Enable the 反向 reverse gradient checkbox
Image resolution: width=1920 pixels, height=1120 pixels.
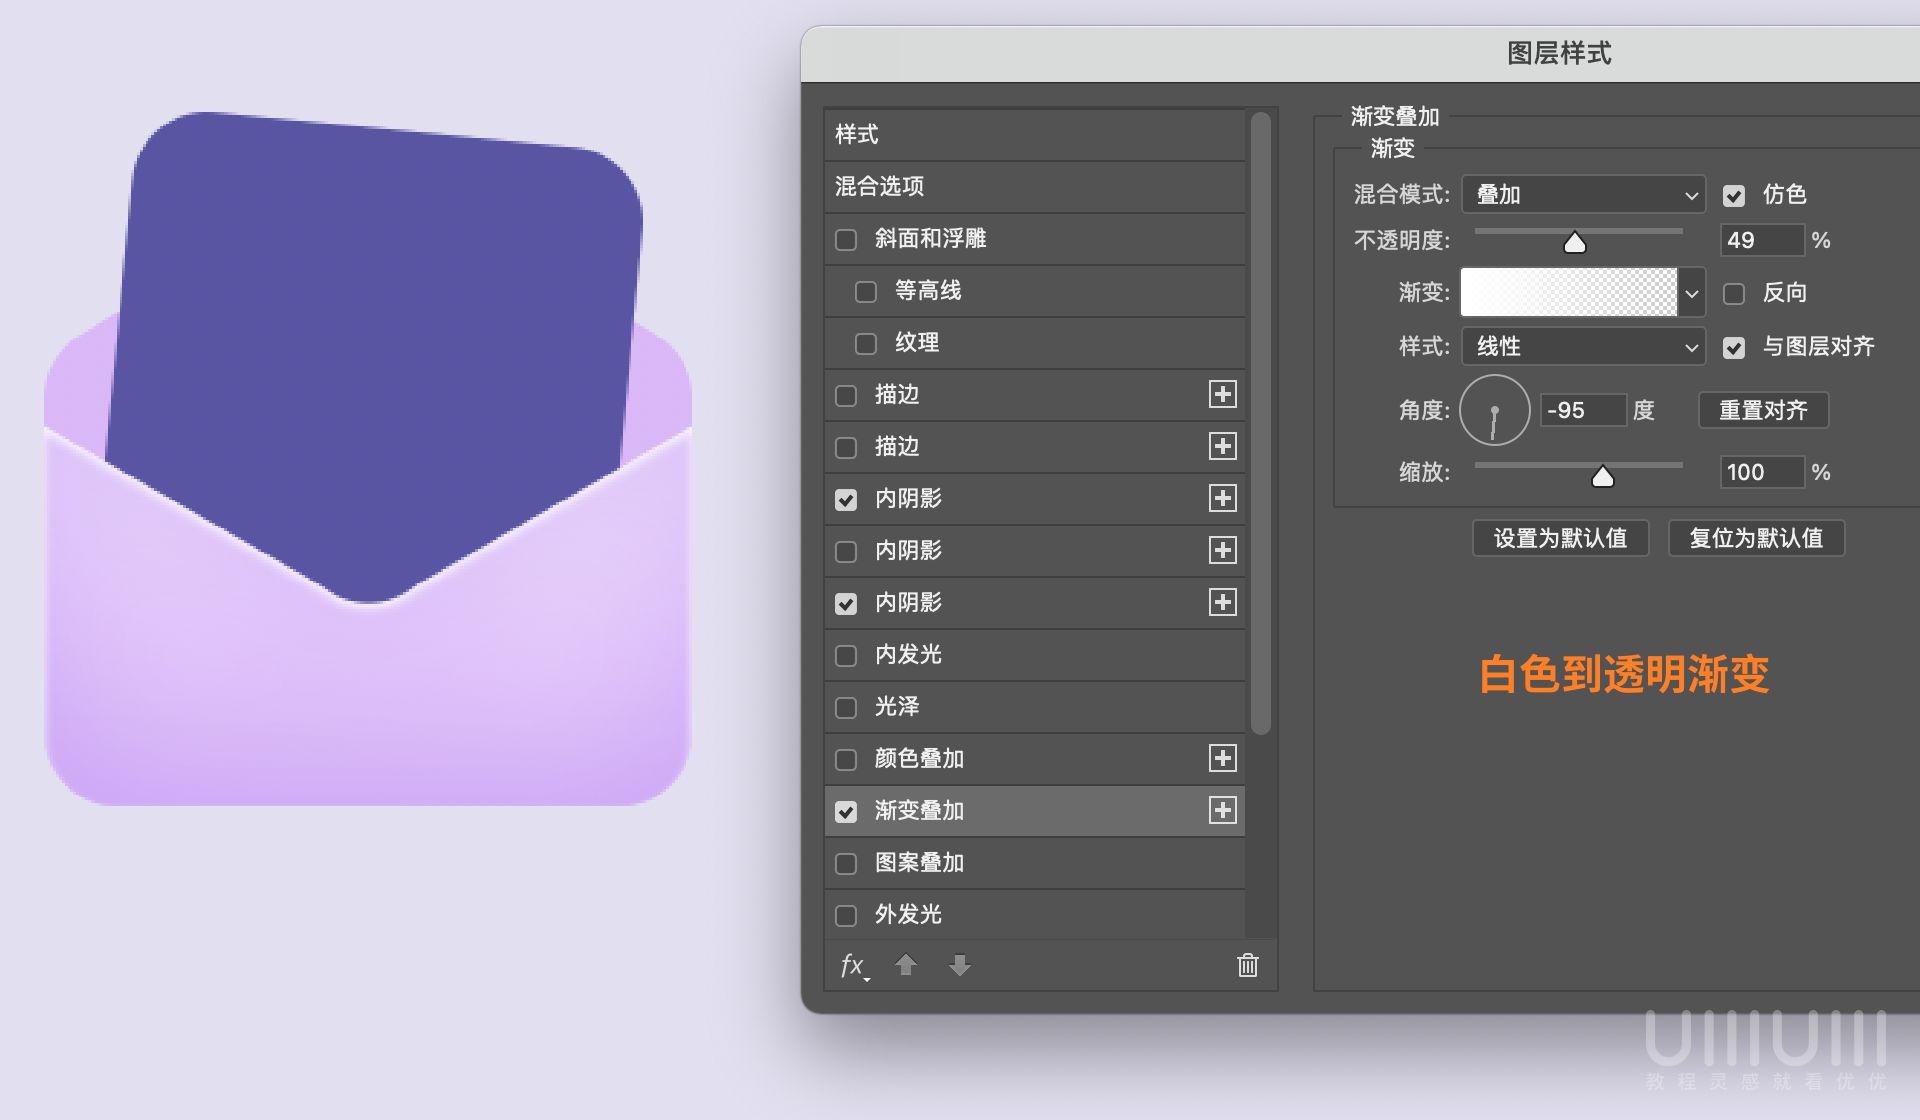click(x=1734, y=293)
